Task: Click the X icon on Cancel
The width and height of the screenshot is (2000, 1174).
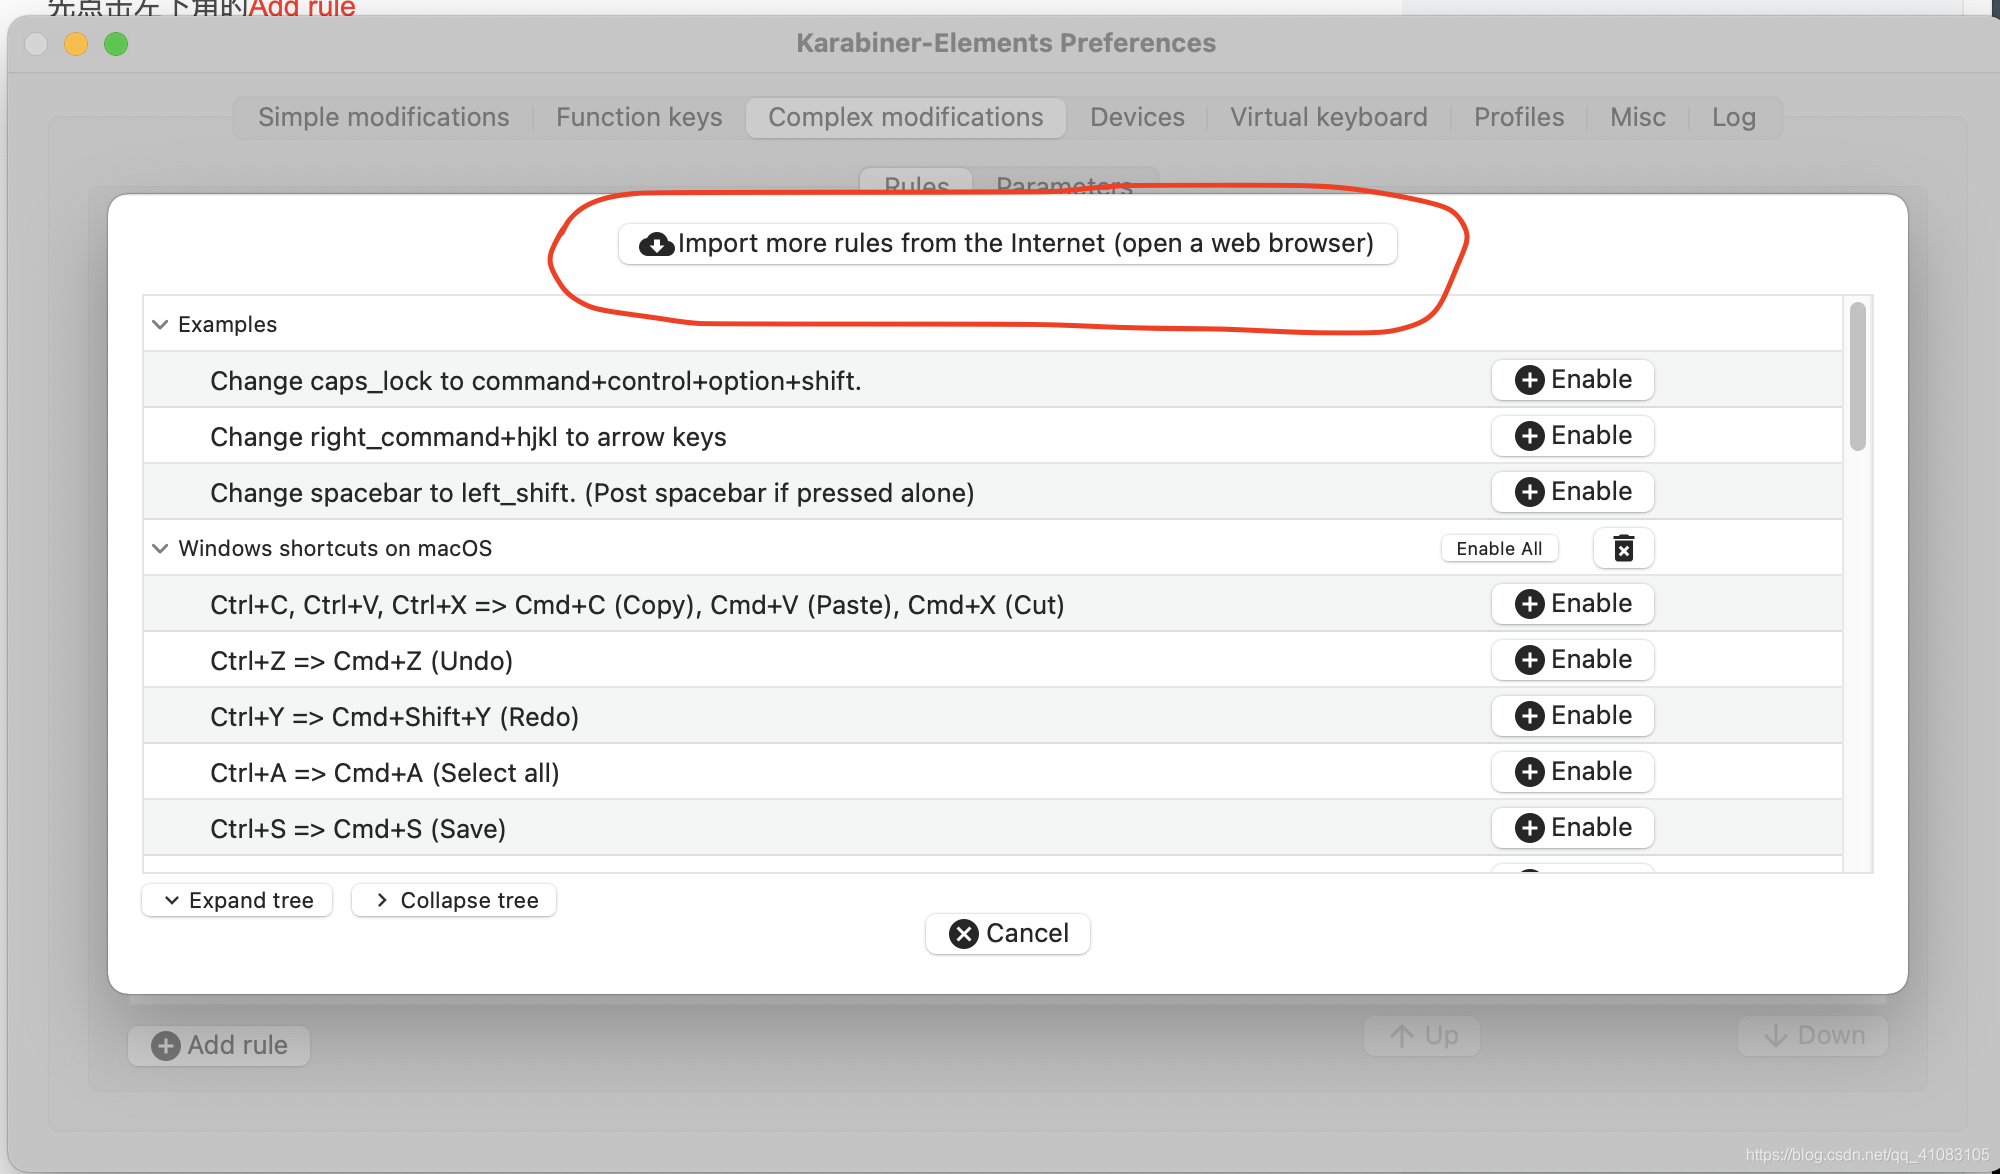Action: (x=963, y=934)
